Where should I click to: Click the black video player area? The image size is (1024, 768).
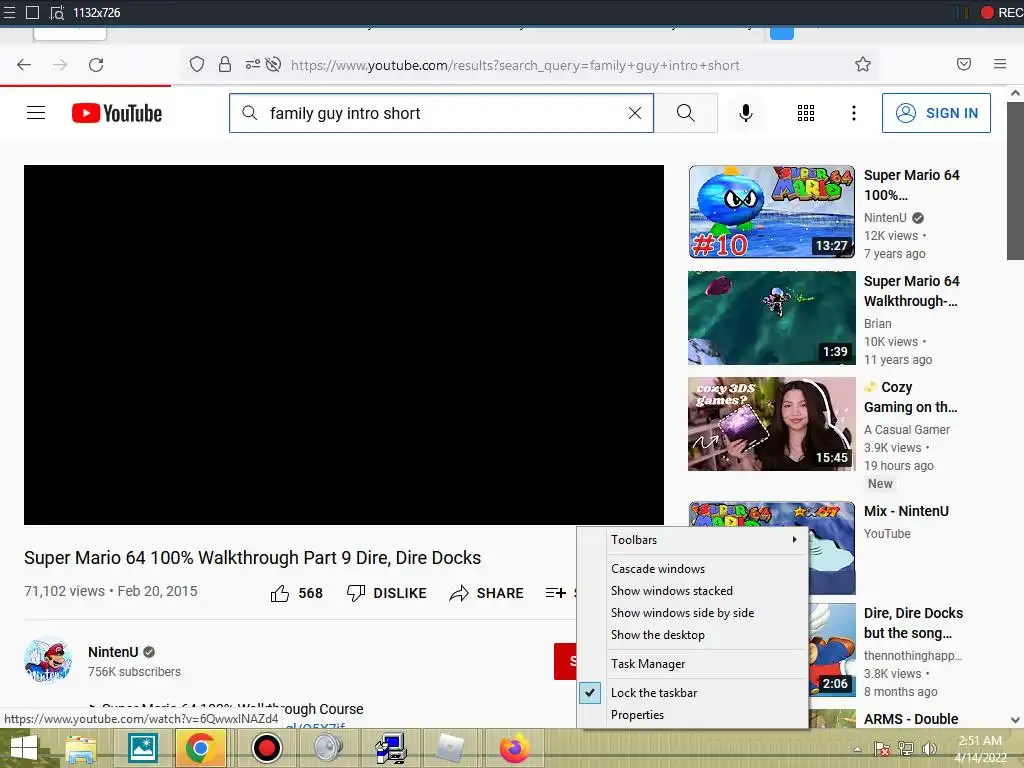pos(344,344)
